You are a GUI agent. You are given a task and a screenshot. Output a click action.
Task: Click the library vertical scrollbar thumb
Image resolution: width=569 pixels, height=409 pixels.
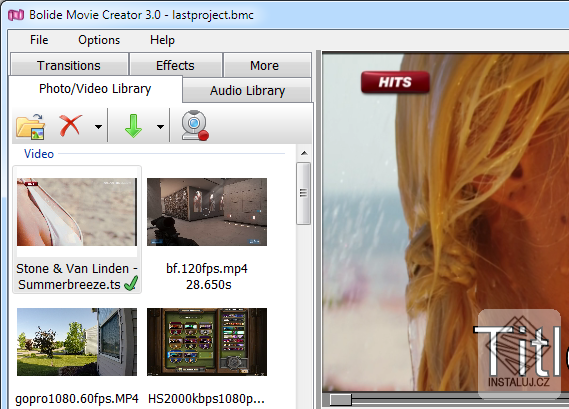tap(303, 193)
